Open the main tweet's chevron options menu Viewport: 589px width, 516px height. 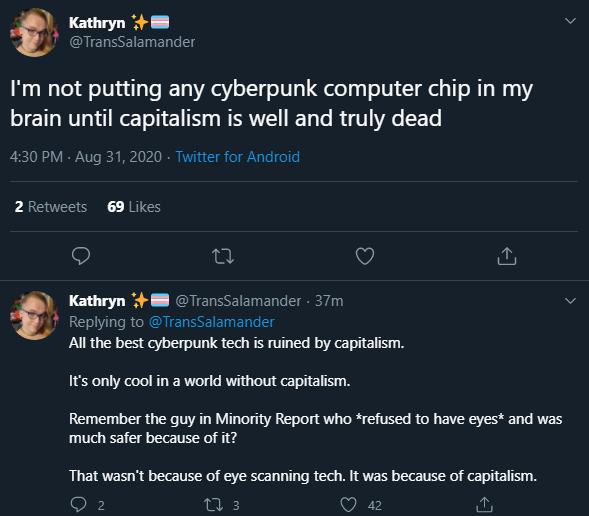tap(570, 21)
